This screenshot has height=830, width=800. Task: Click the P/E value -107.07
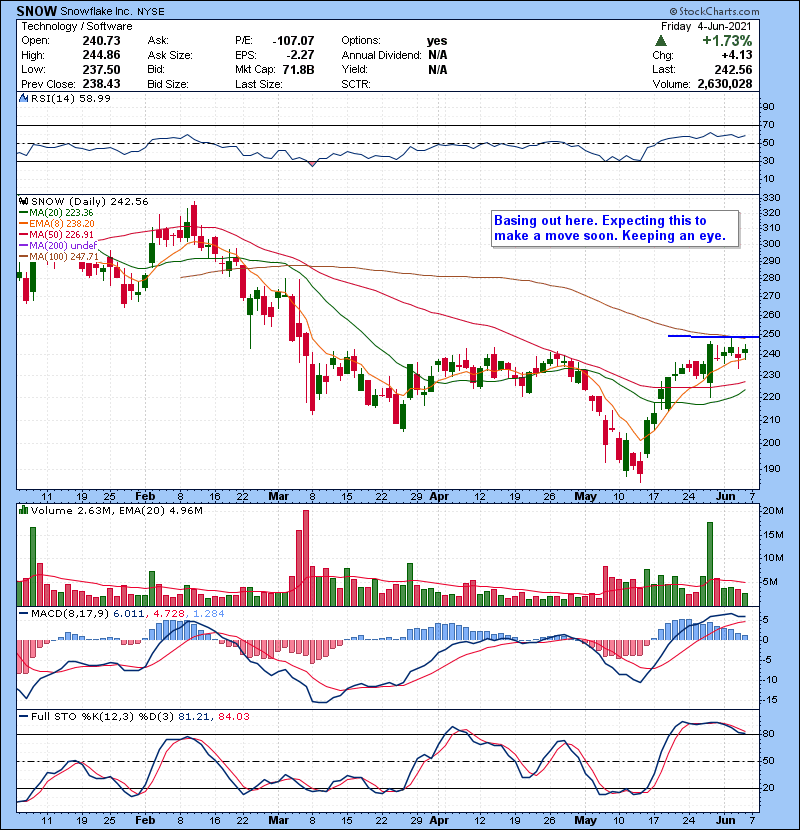tap(293, 41)
